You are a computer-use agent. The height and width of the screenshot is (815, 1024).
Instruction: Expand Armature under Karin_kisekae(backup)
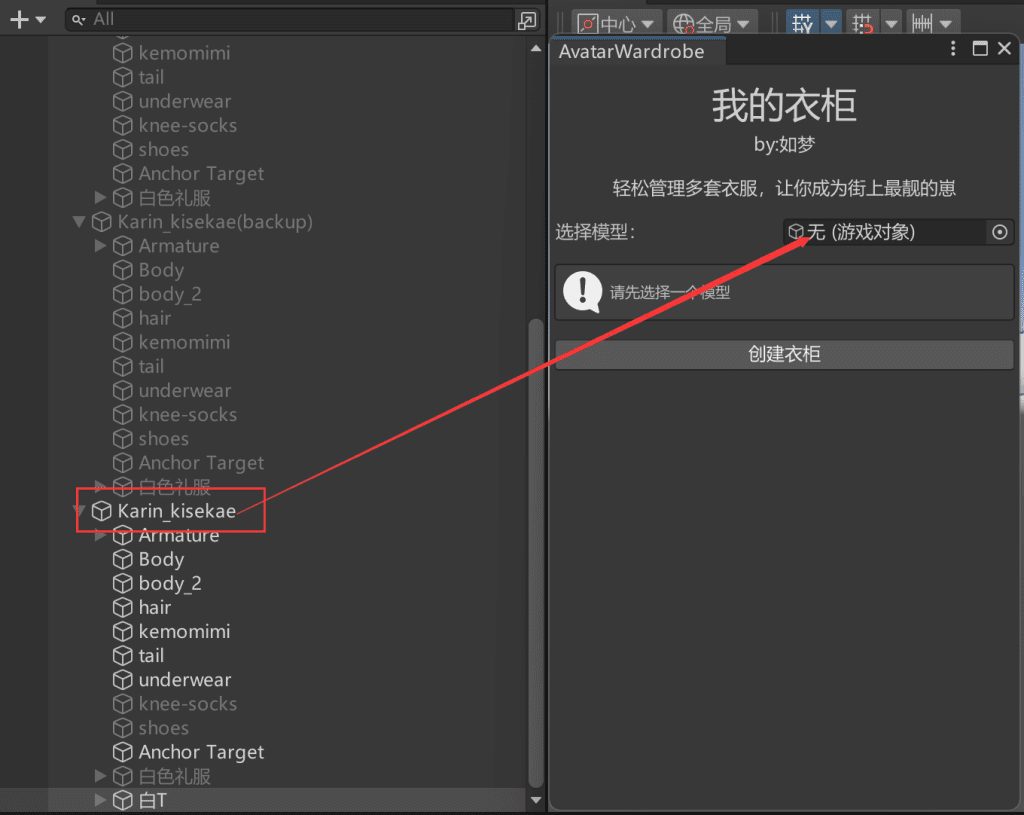[100, 246]
